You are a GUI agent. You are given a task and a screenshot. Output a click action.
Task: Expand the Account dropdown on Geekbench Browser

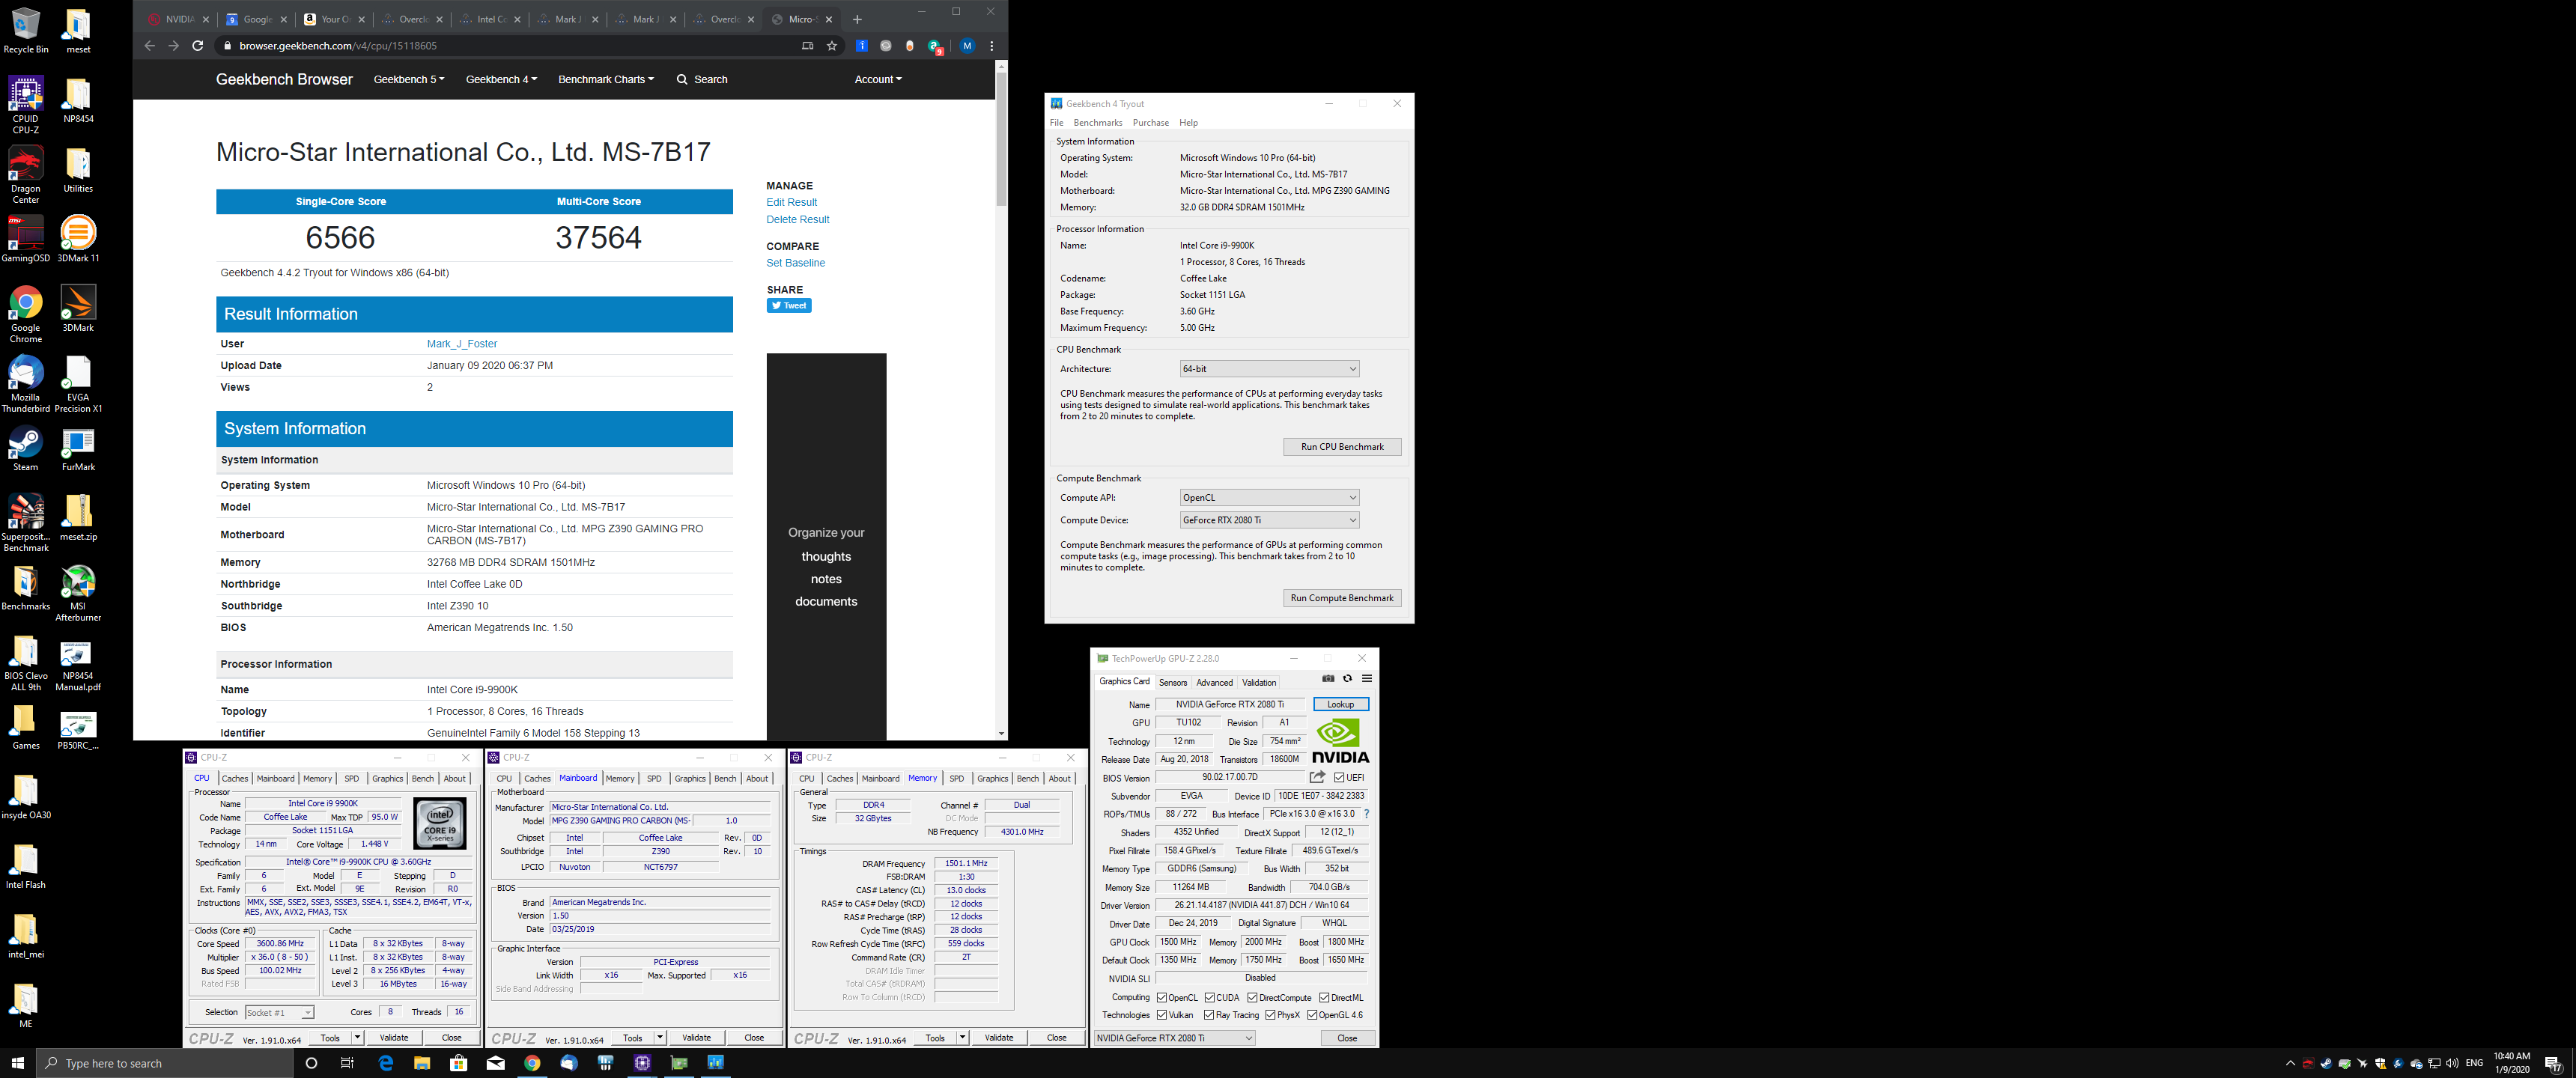pos(878,79)
